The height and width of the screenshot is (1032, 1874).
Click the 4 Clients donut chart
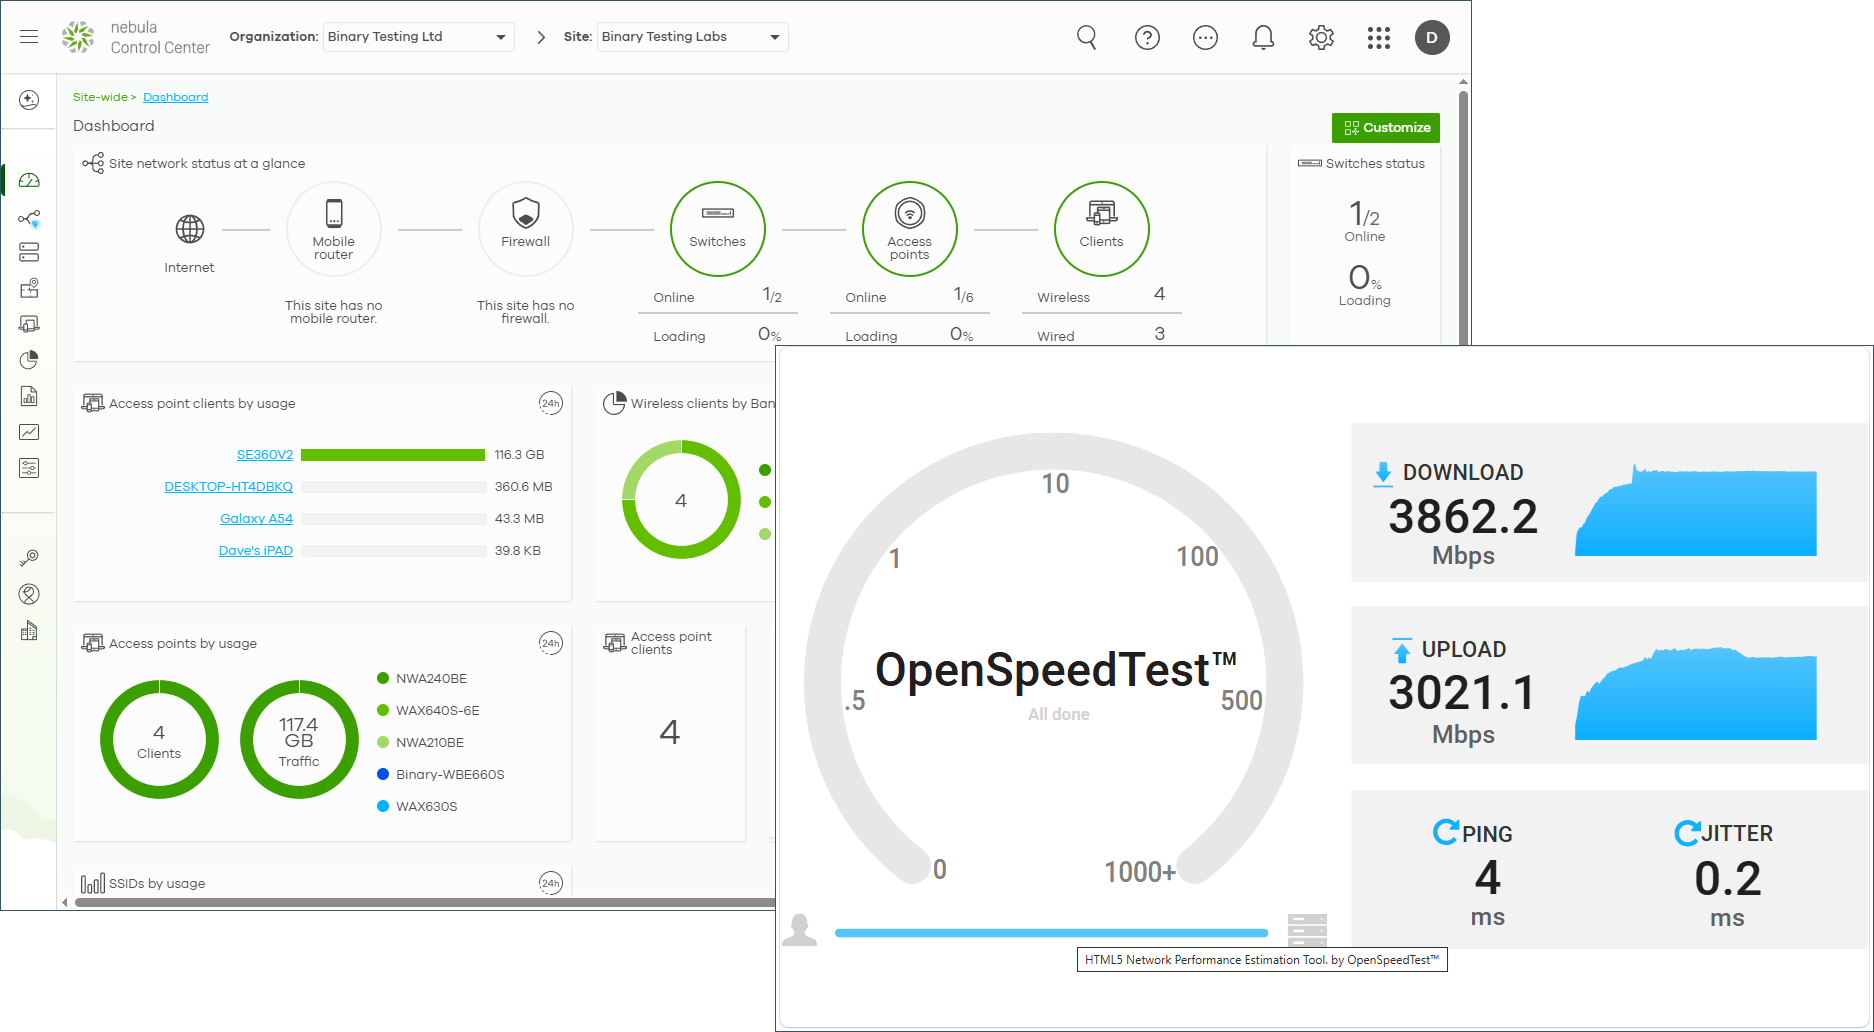pyautogui.click(x=159, y=740)
